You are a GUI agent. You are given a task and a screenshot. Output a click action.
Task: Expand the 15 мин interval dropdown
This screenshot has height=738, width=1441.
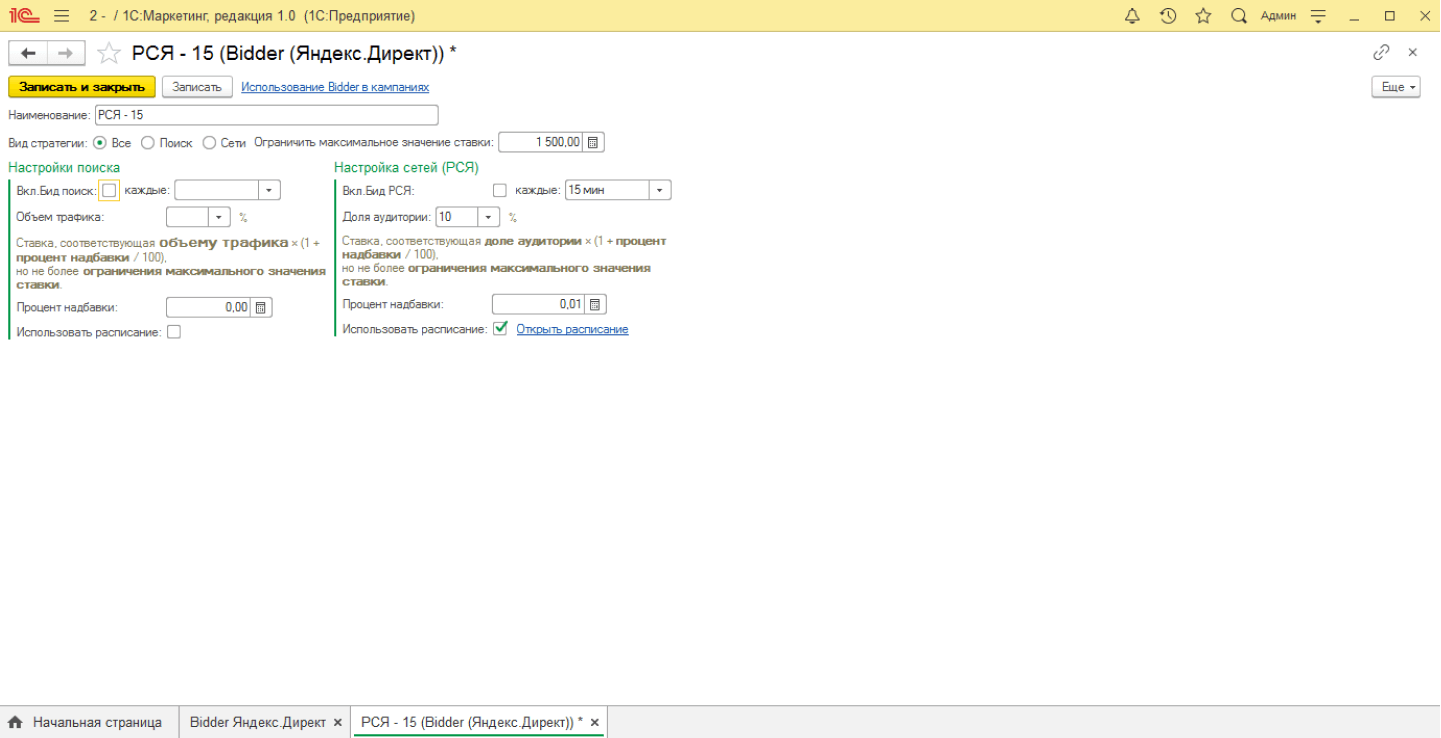coord(659,190)
